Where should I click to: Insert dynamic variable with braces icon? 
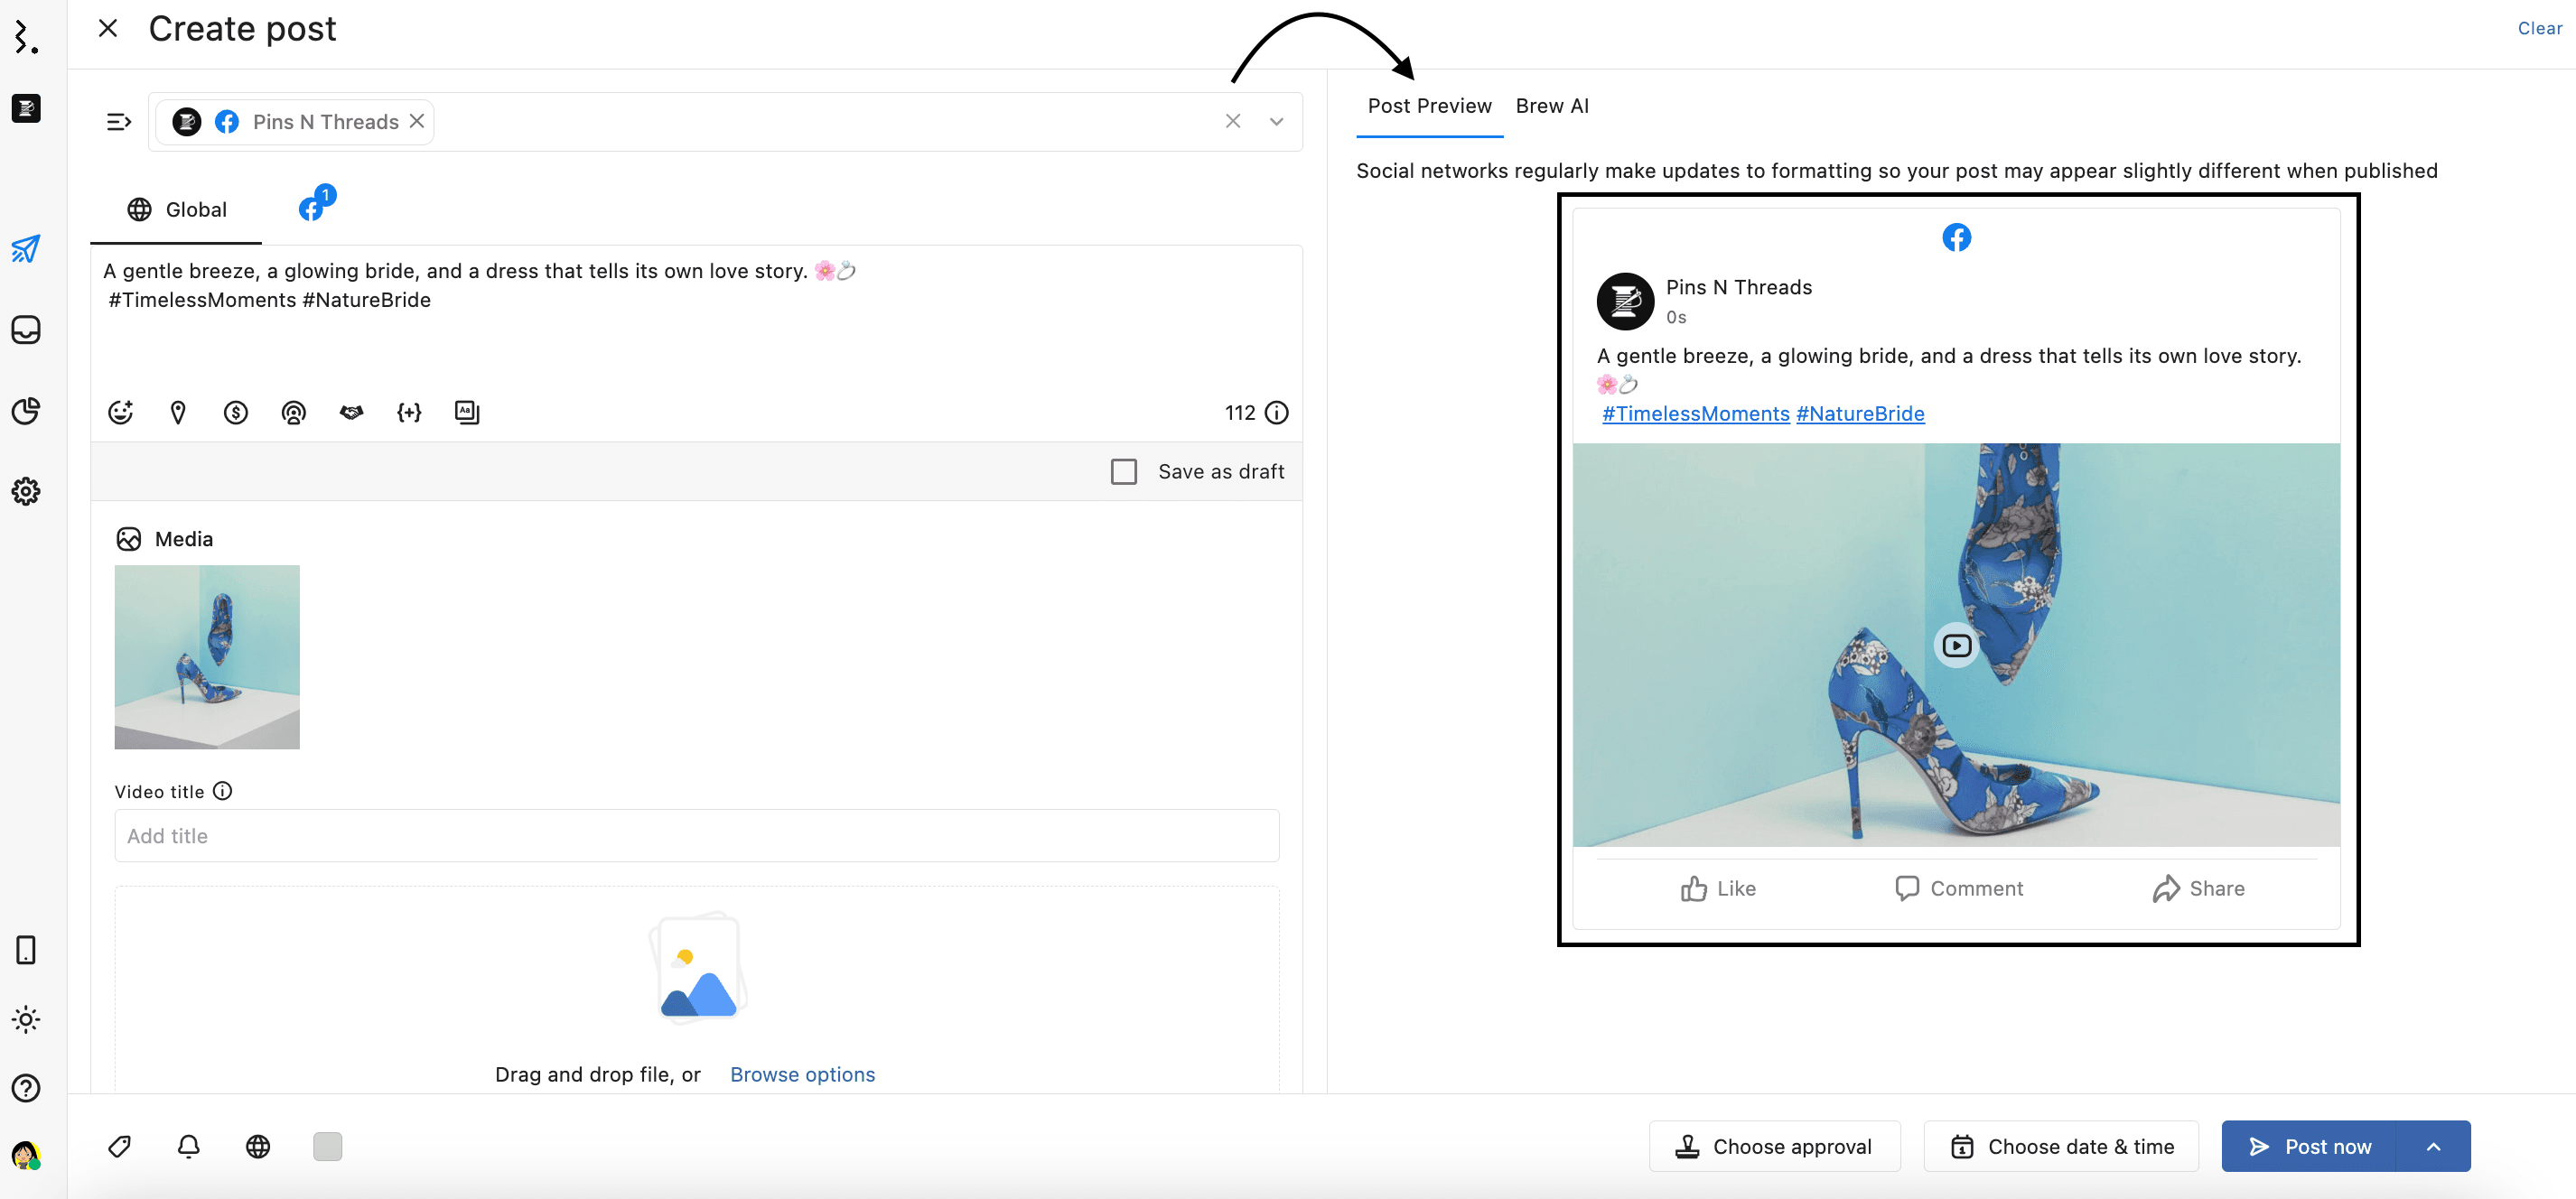[409, 412]
